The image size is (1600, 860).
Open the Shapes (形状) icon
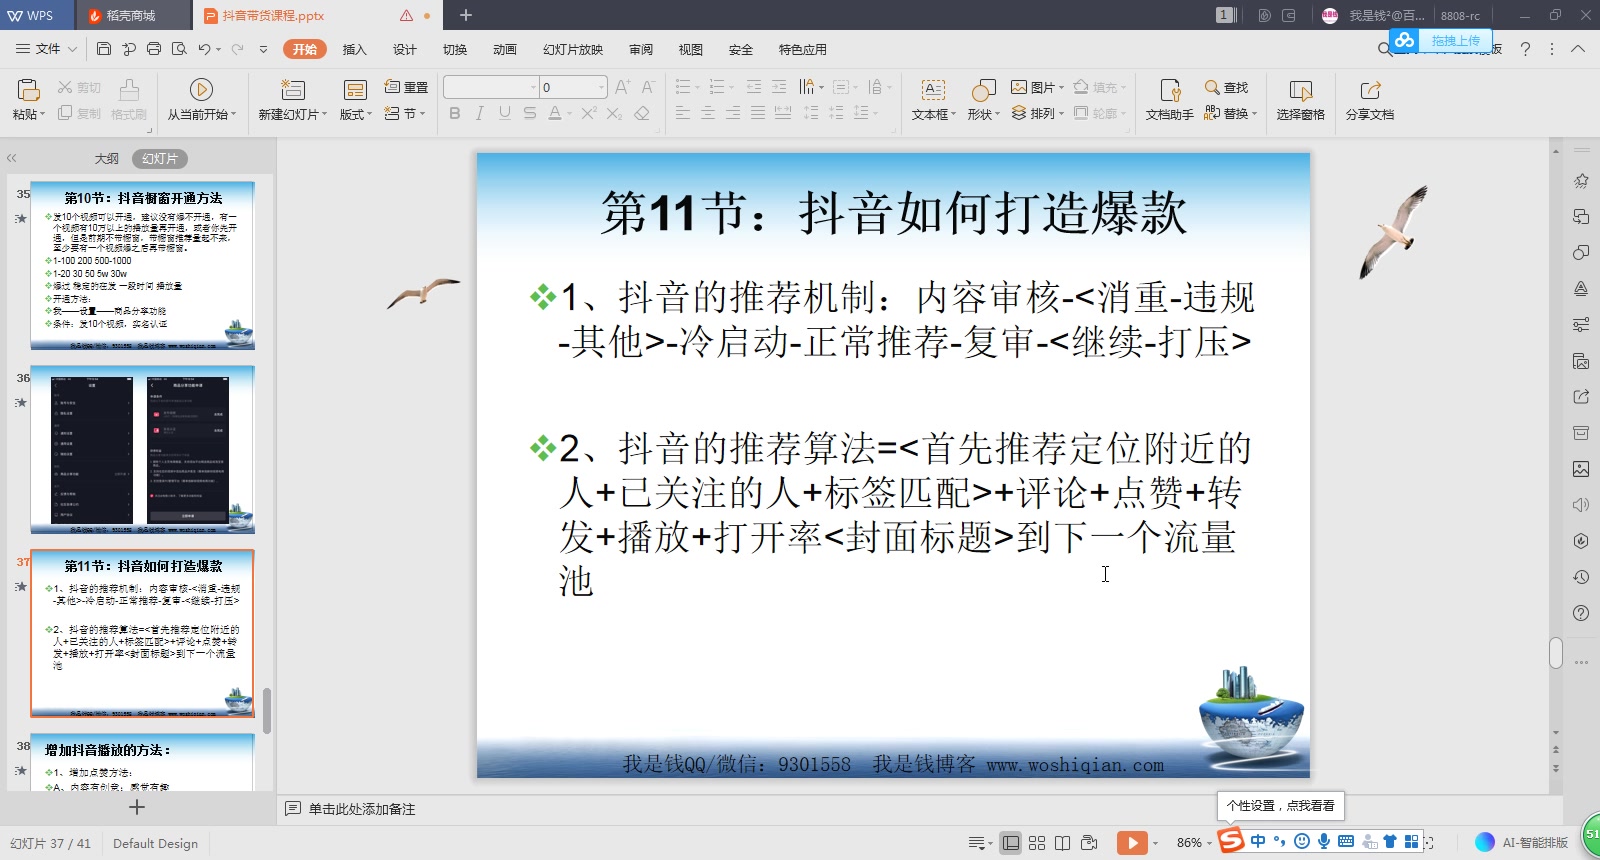point(983,90)
